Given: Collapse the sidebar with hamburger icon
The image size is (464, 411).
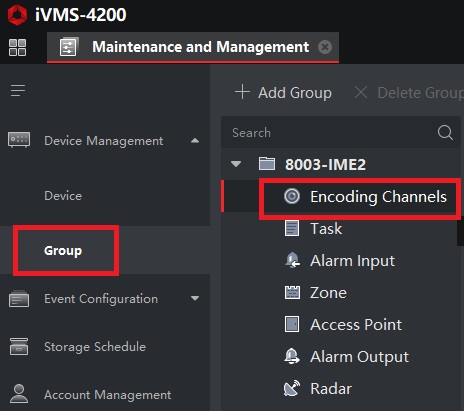Looking at the screenshot, I should point(18,90).
